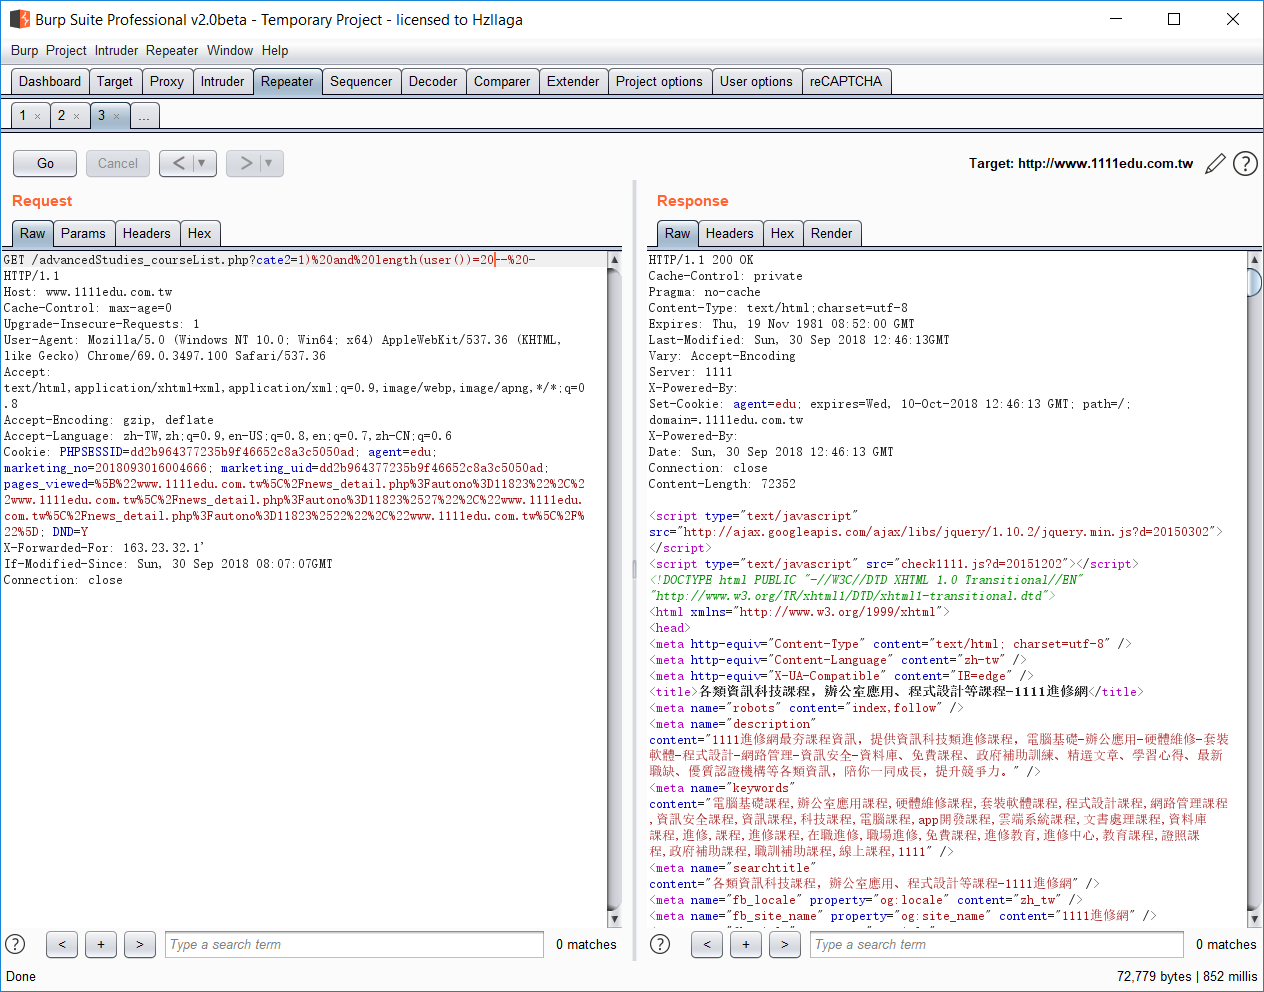Switch to the Dashboard tab
This screenshot has height=992, width=1264.
pos(50,82)
